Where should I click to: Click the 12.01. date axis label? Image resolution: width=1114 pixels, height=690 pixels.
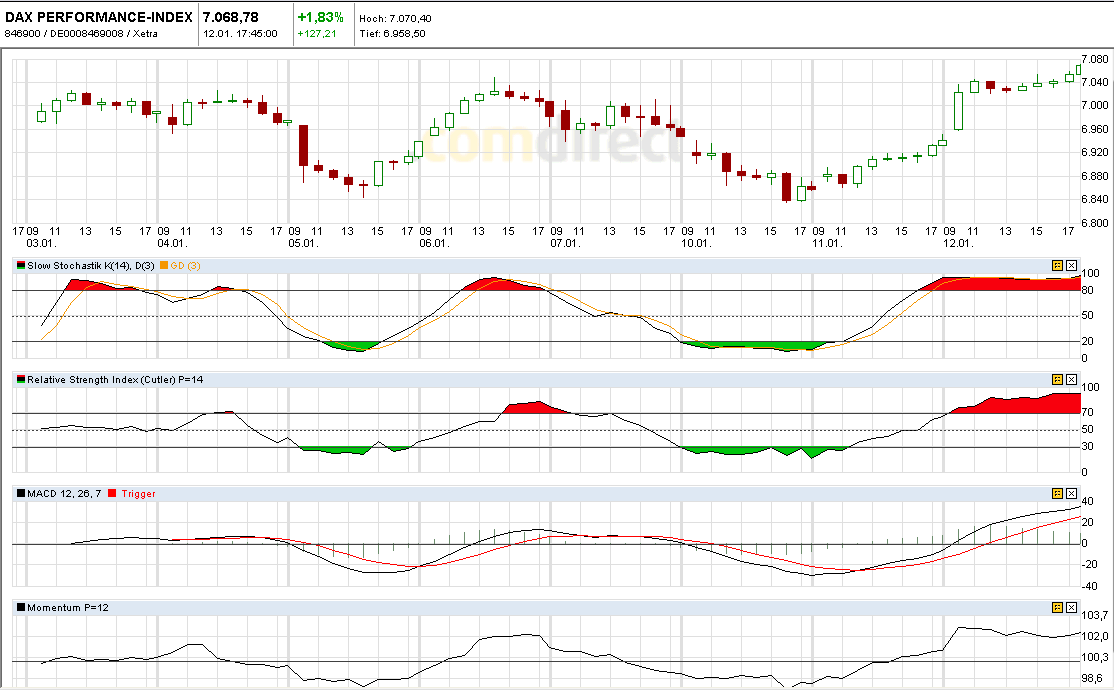coord(960,241)
